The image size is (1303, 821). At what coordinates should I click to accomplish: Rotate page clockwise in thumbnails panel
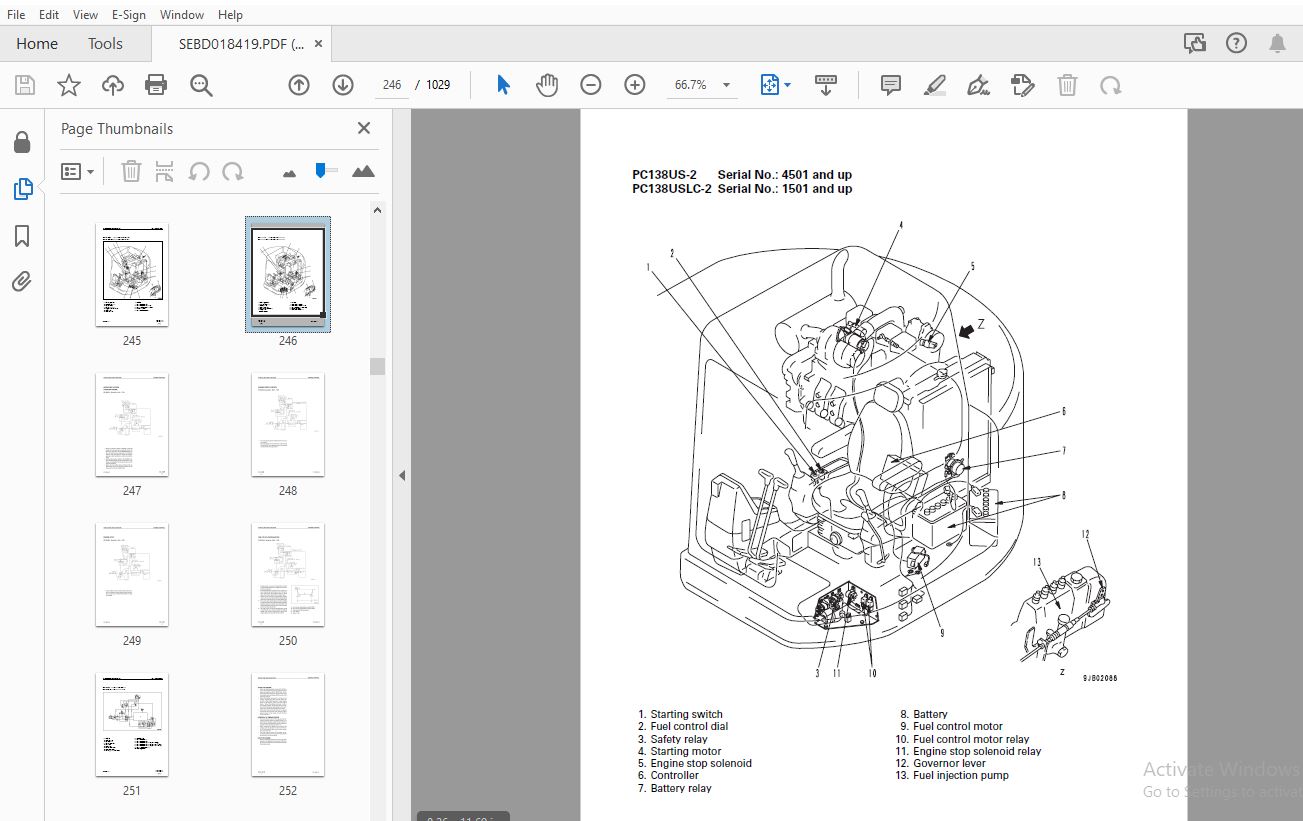[x=233, y=172]
